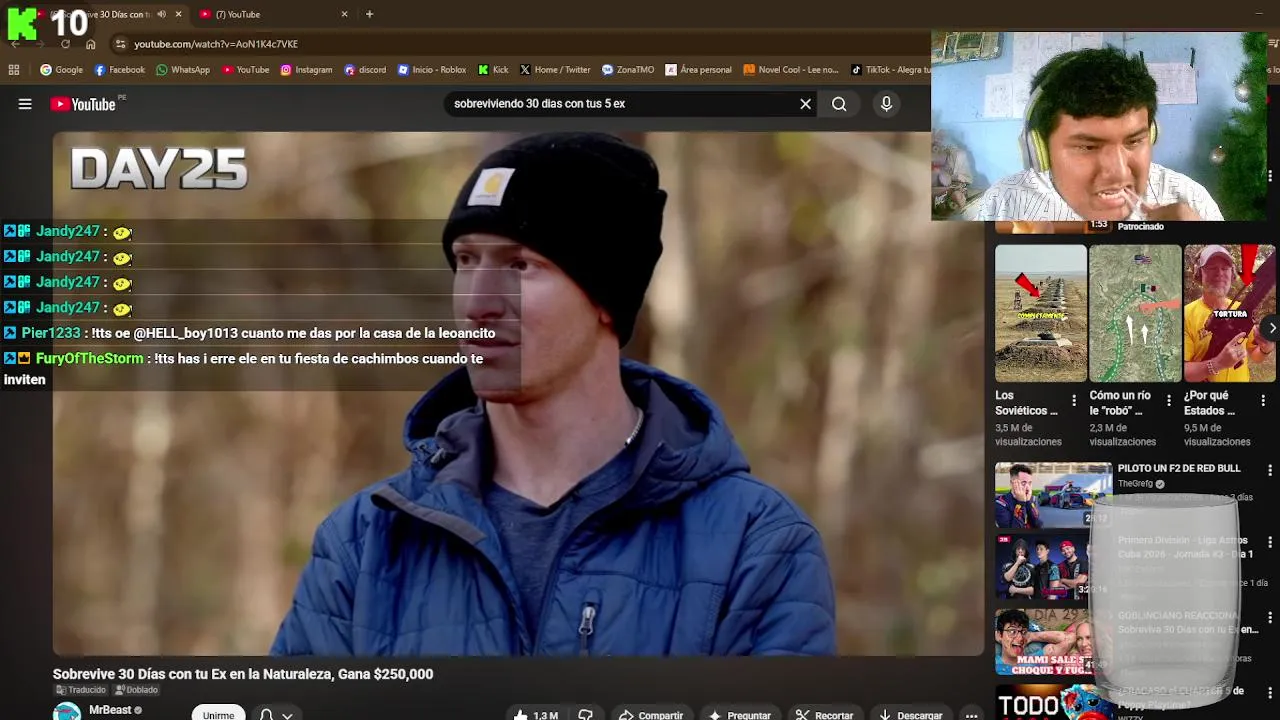The height and width of the screenshot is (720, 1280).
Task: Open browser home page button
Action: 90,44
